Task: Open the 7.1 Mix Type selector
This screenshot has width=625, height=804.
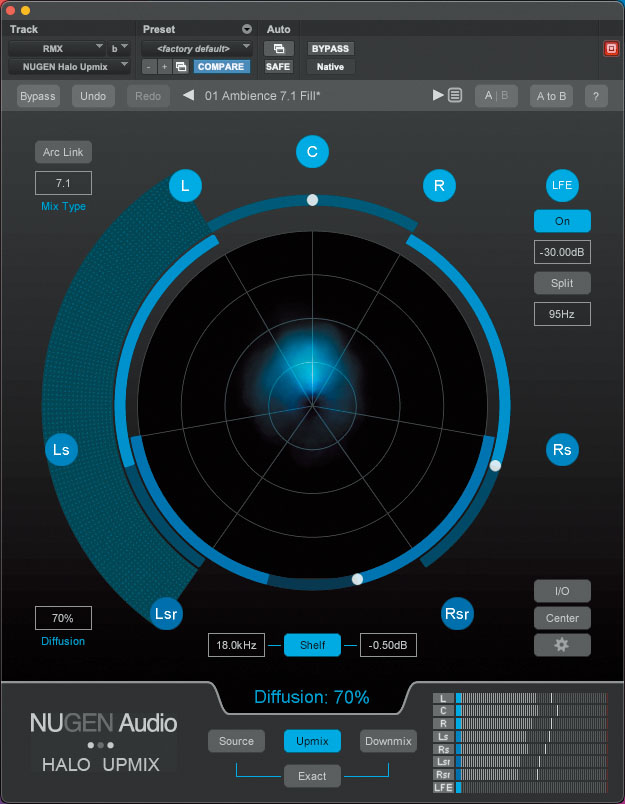Action: (63, 183)
